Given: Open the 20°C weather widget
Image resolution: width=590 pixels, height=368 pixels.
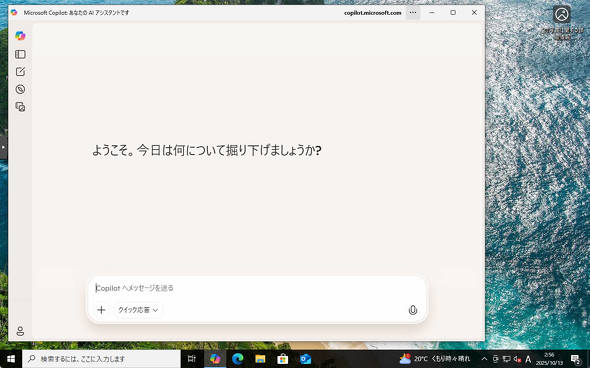Looking at the screenshot, I should (435, 359).
